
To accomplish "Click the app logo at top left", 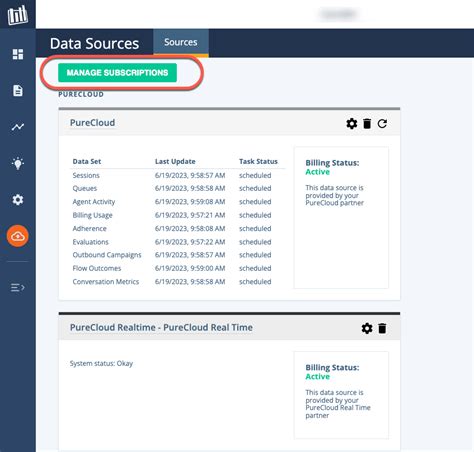I will [x=18, y=15].
